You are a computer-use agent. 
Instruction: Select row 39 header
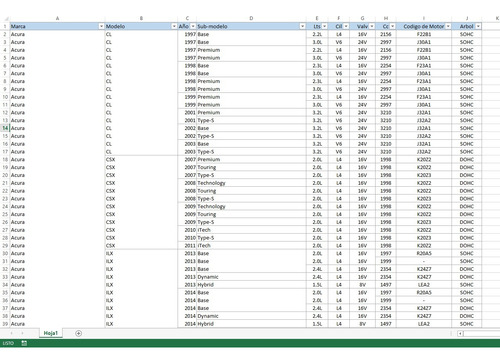(5, 324)
